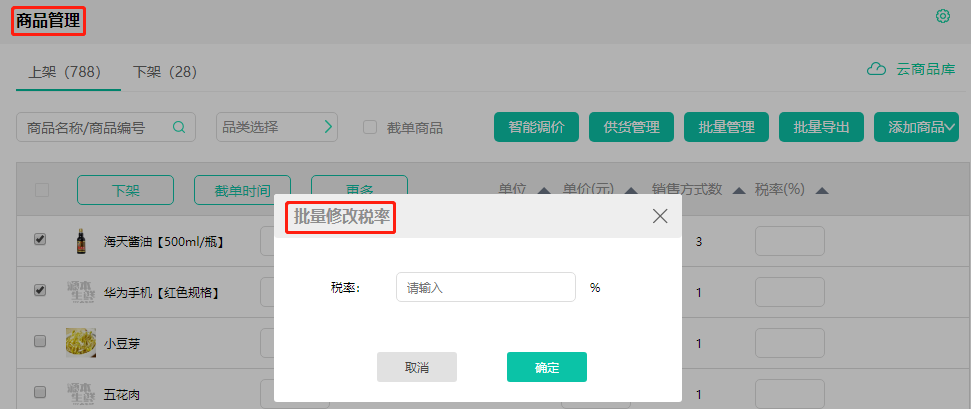Click 批量管理 button
This screenshot has height=409, width=971.
[726, 127]
